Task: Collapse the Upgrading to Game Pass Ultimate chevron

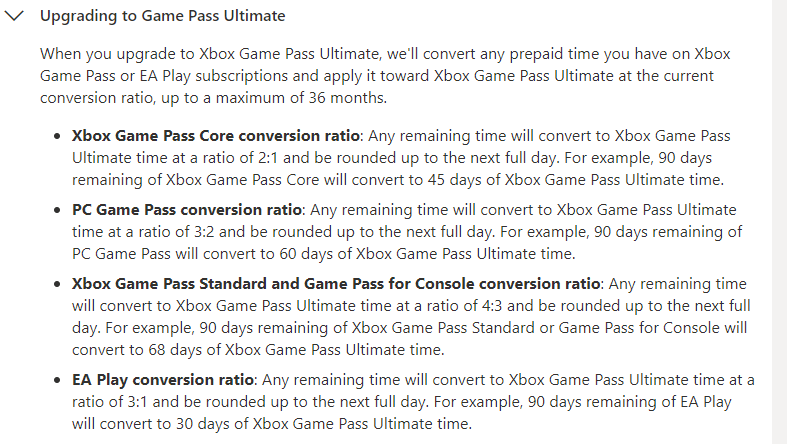Action: point(14,16)
